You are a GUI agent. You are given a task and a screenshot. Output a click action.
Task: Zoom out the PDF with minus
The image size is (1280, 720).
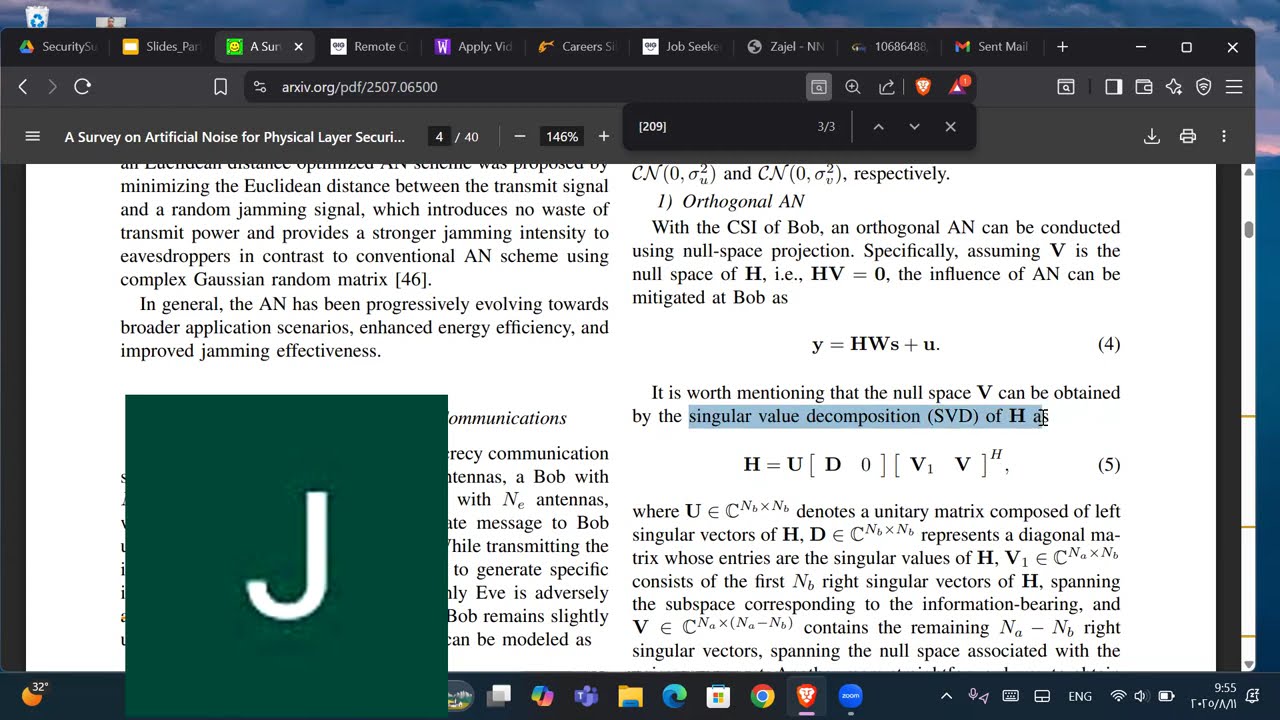point(520,136)
